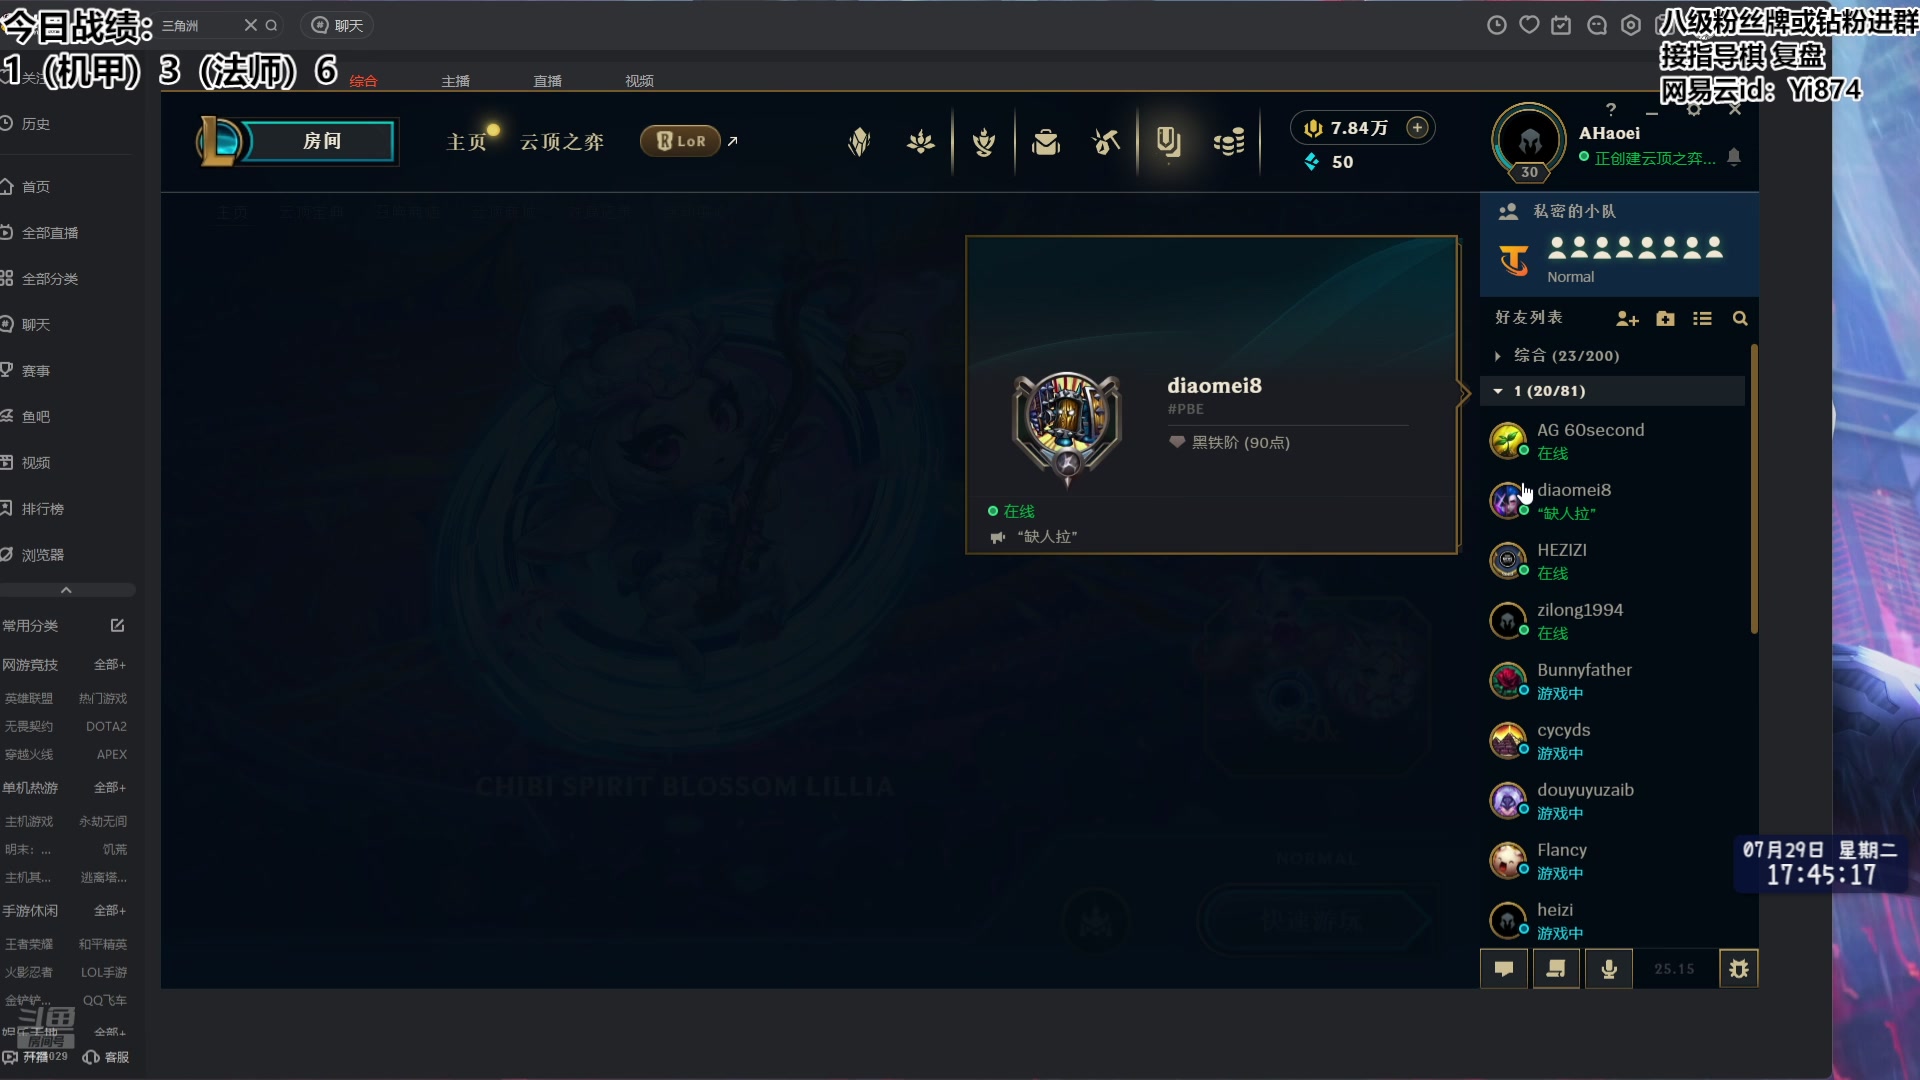Viewport: 1920px width, 1080px height.
Task: Toggle the notification bell
Action: (x=1734, y=157)
